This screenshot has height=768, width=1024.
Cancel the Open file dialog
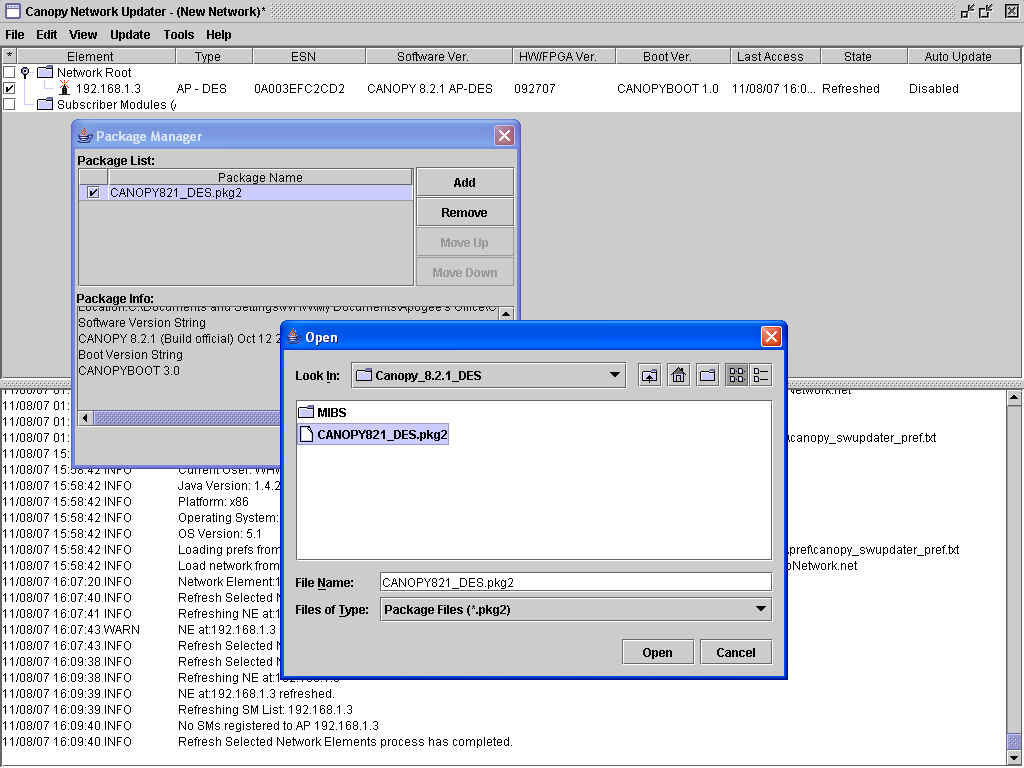tap(735, 652)
